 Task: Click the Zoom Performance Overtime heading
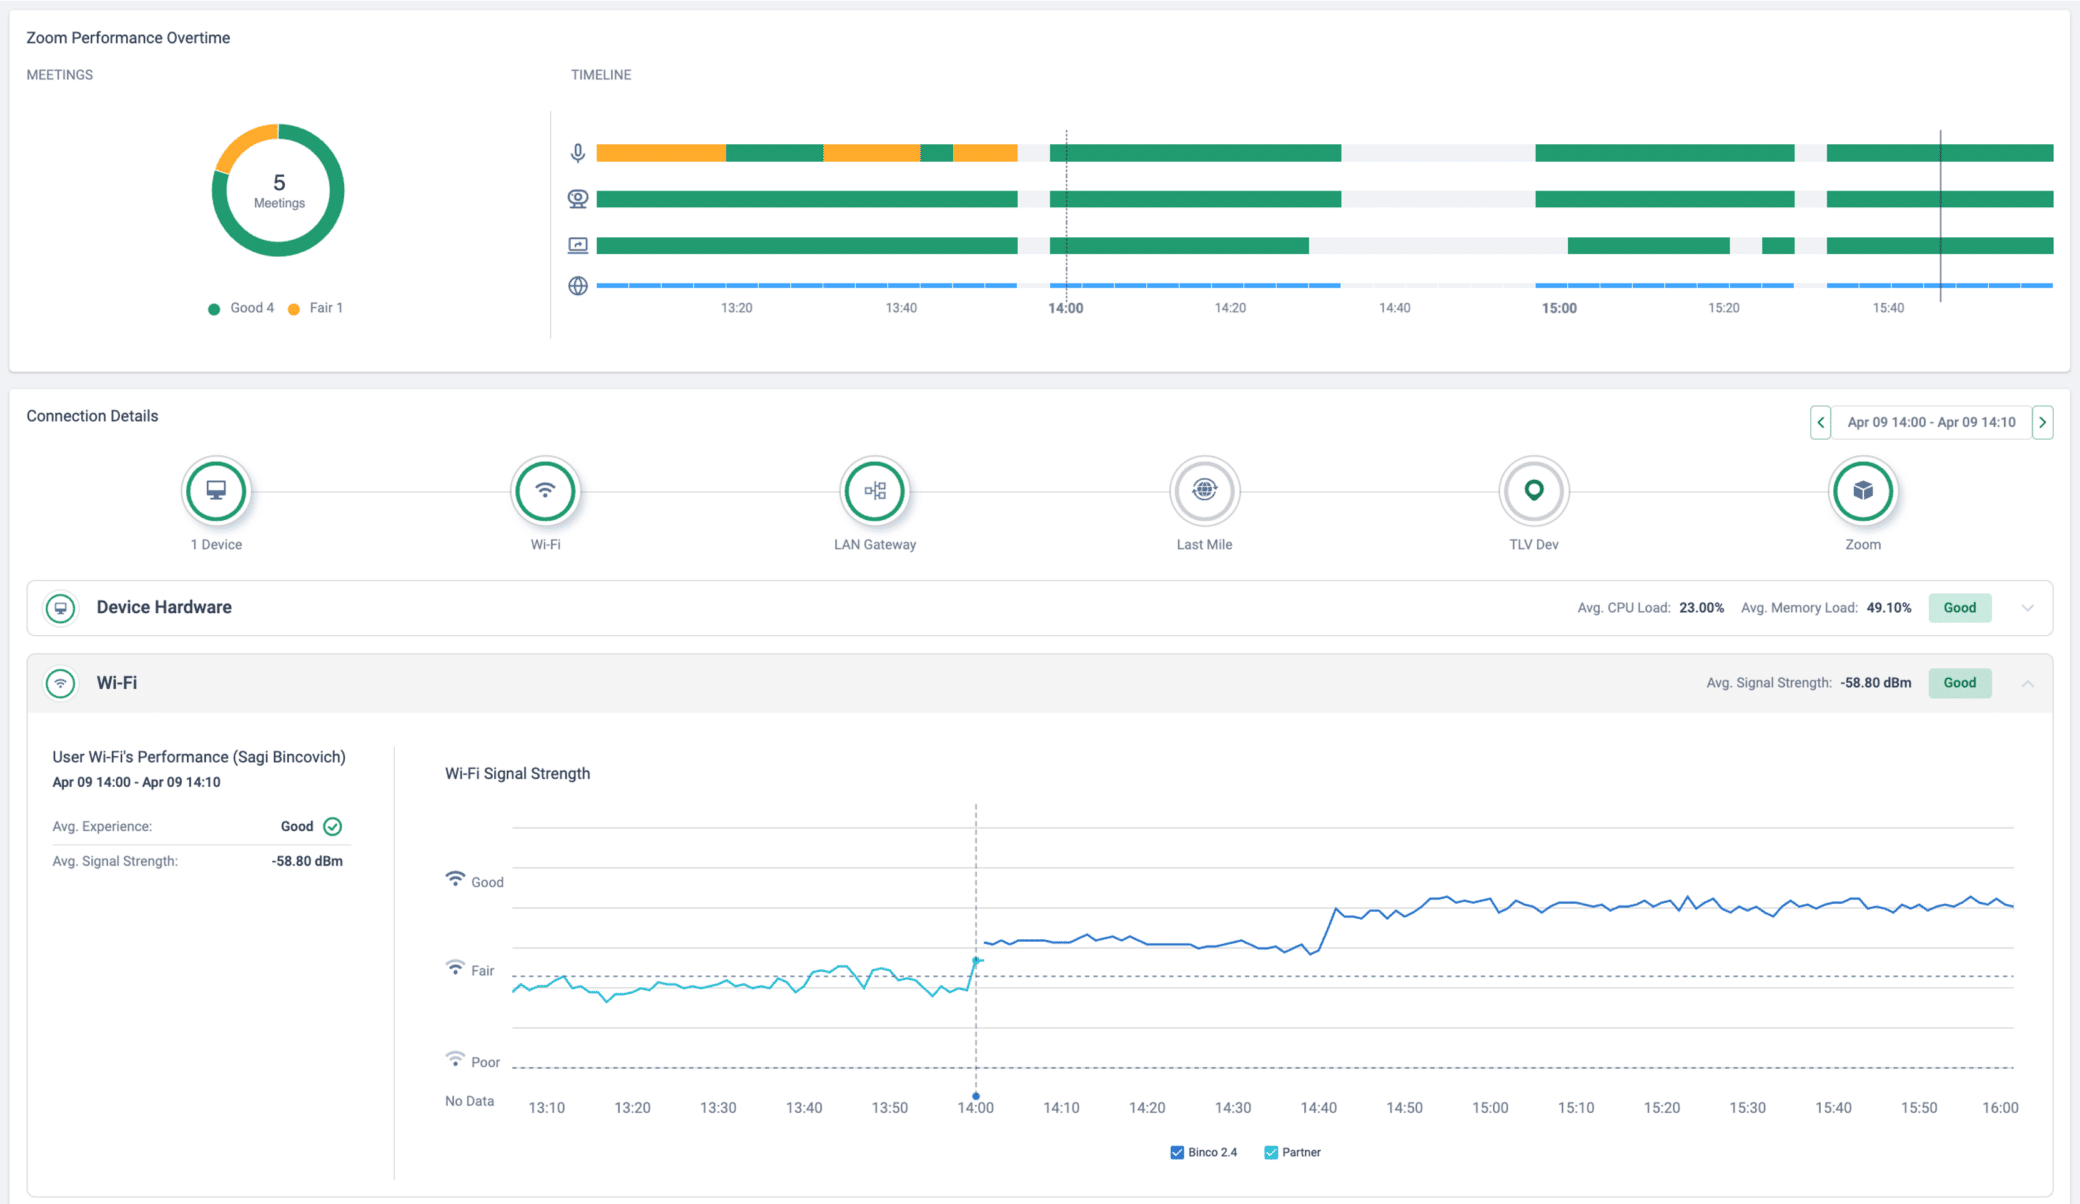click(x=128, y=38)
